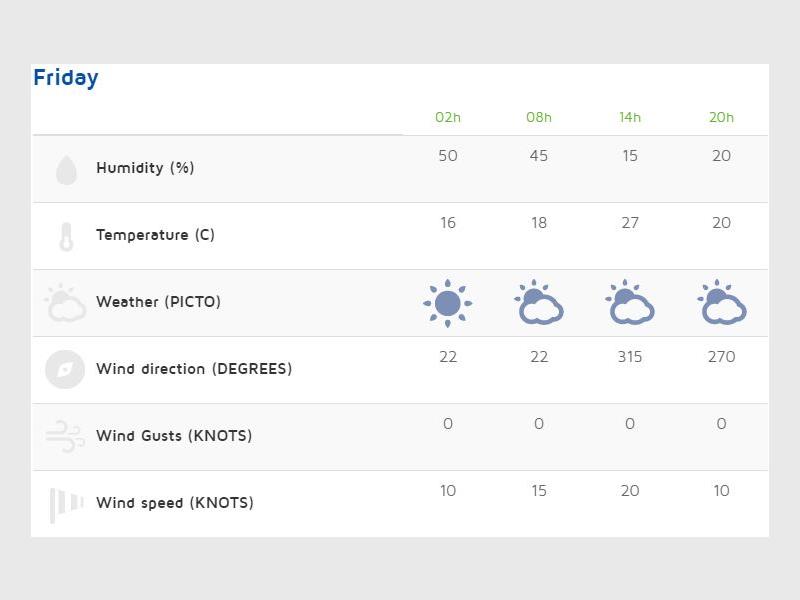
Task: Select the partly cloudy icon at 08h
Action: click(539, 303)
